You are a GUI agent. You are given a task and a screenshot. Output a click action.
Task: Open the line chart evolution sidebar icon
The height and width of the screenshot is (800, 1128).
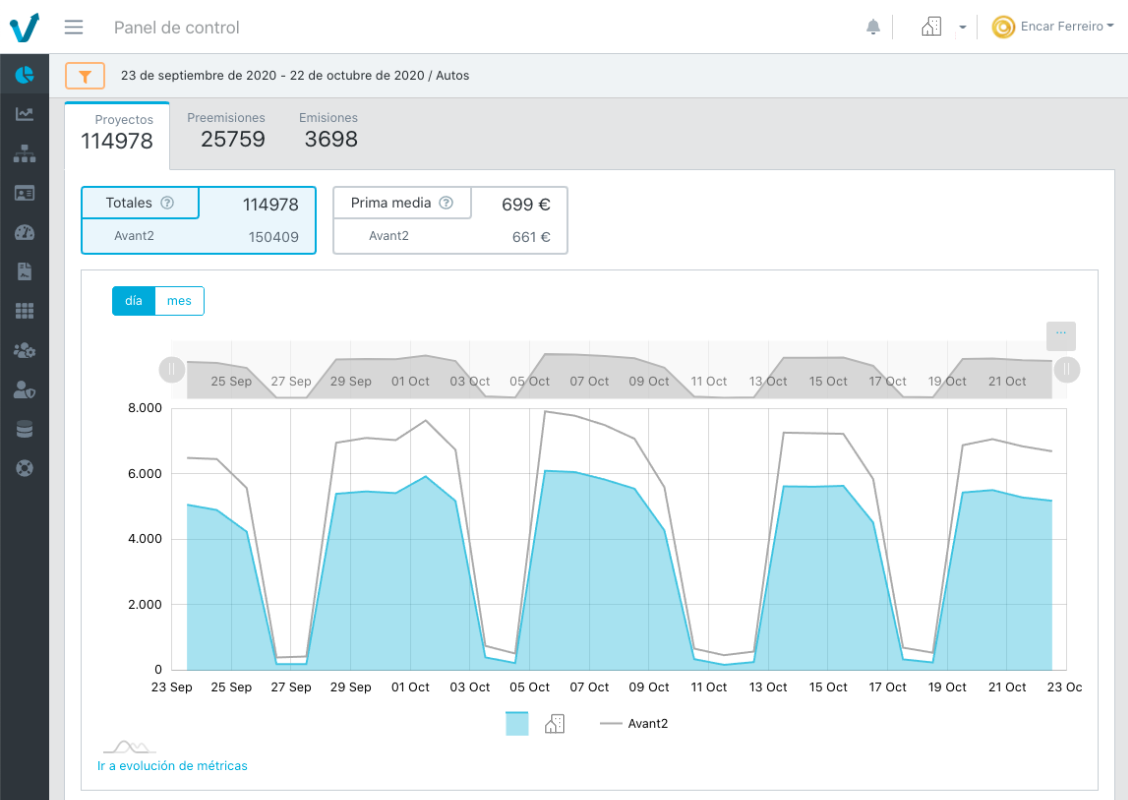[24, 114]
